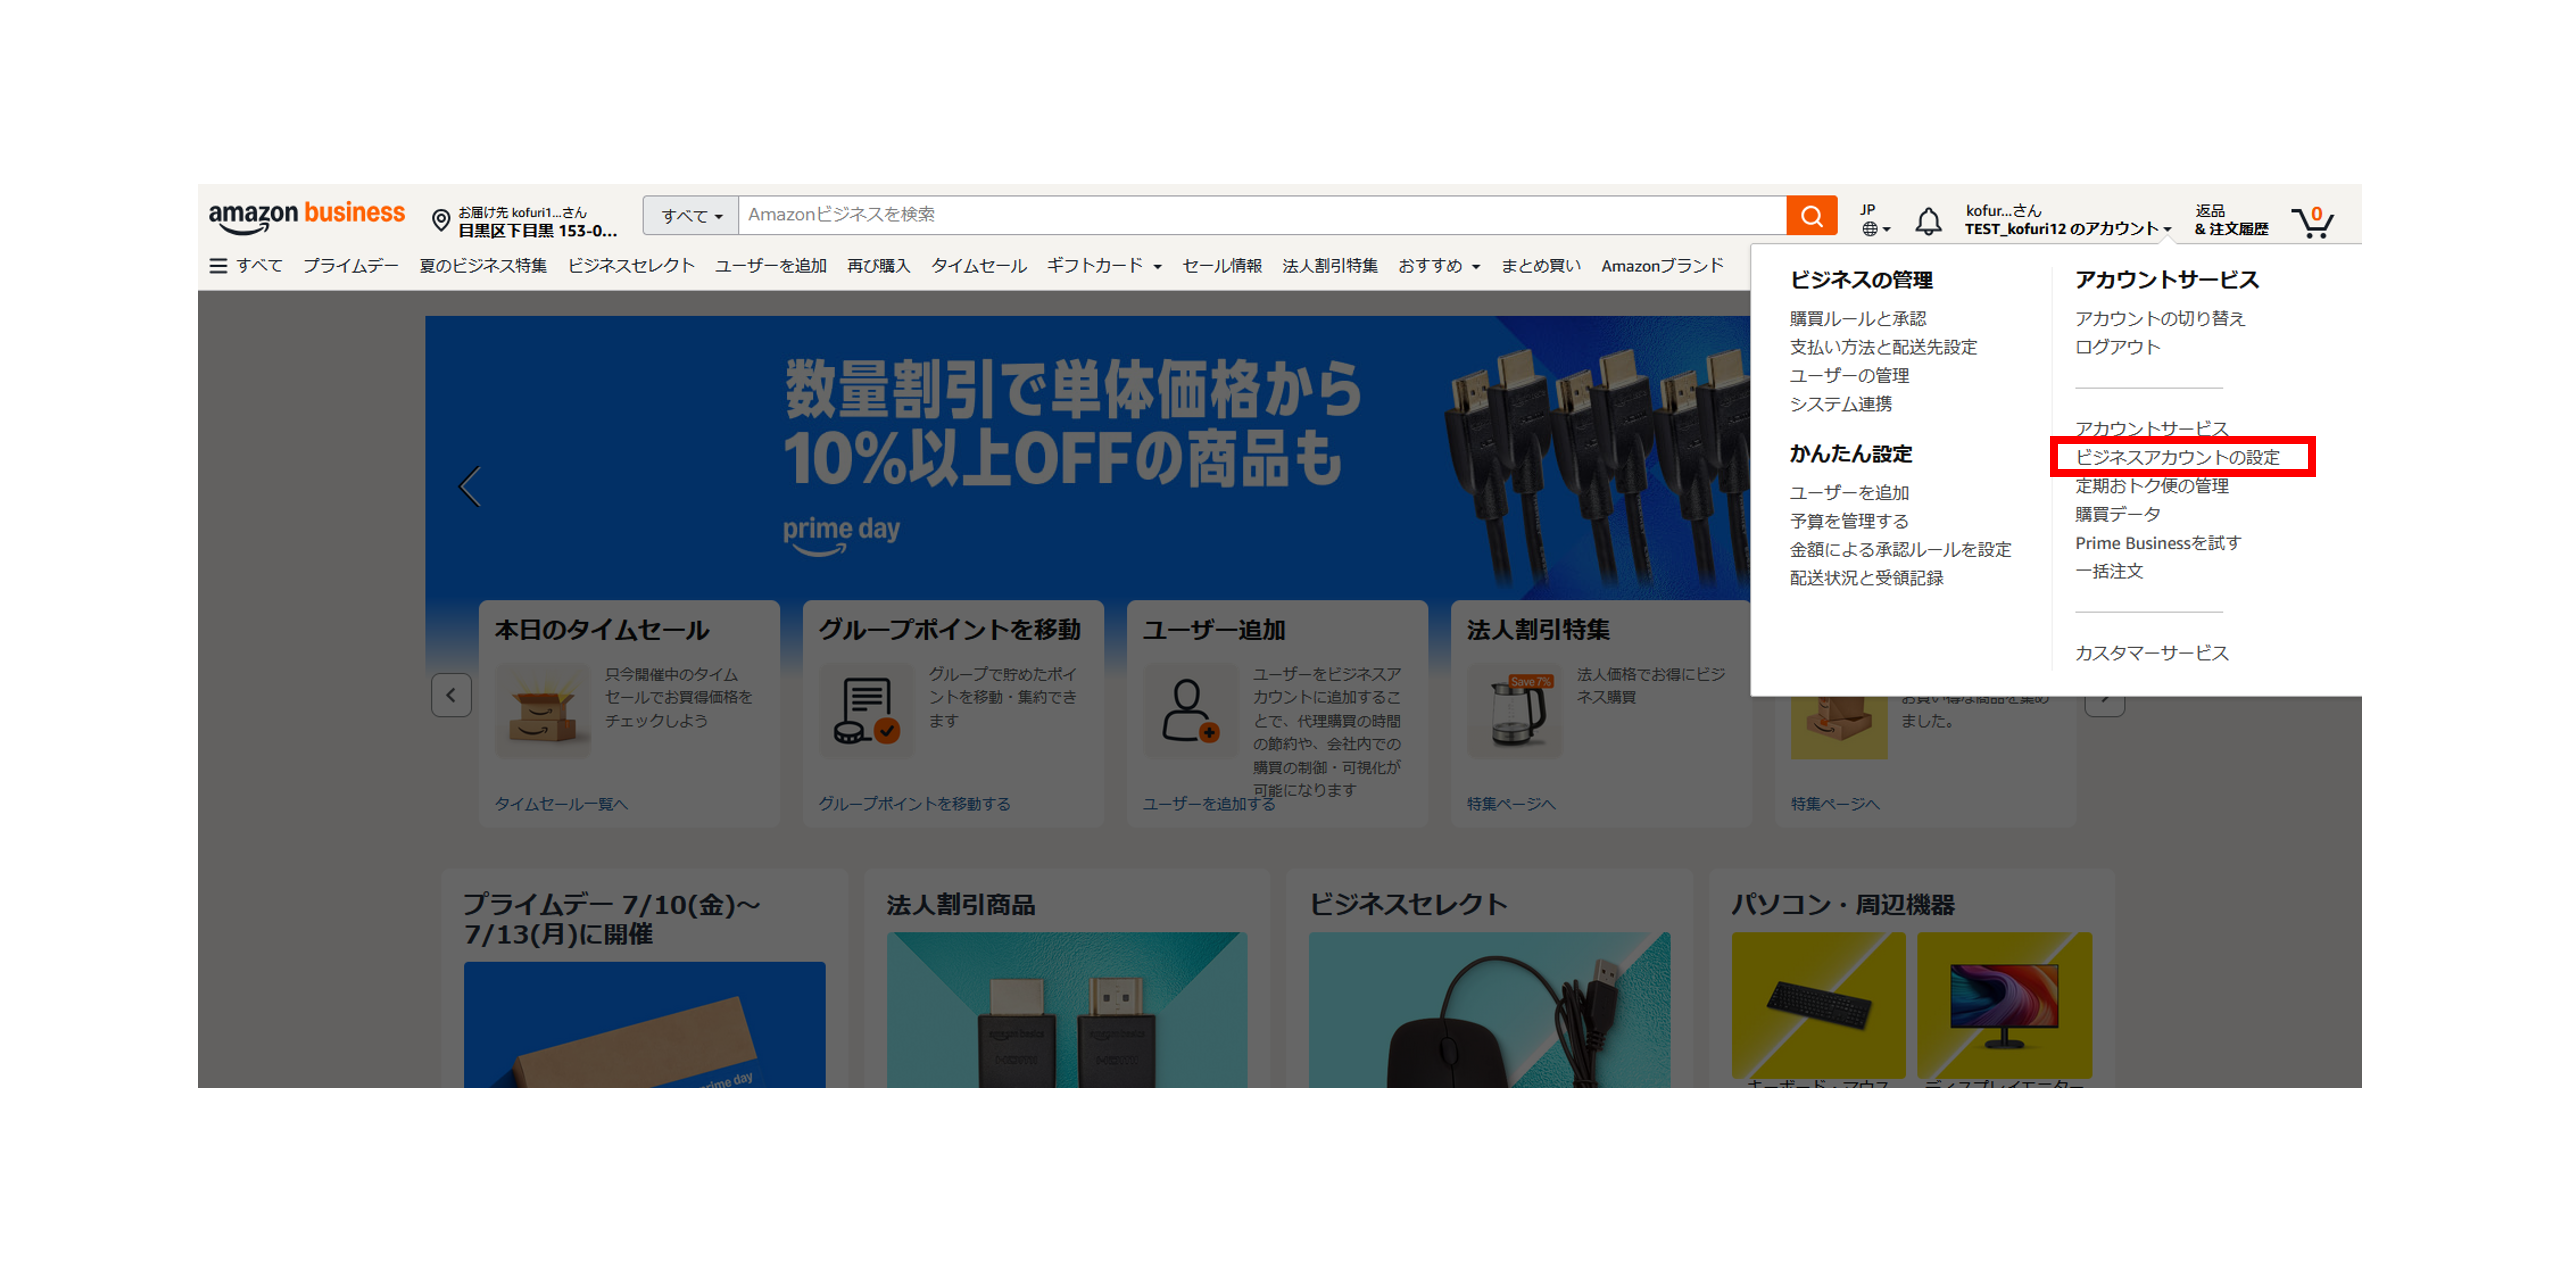Select Amazonブランド in the nav bar
This screenshot has height=1279, width=2557.
[x=1661, y=265]
